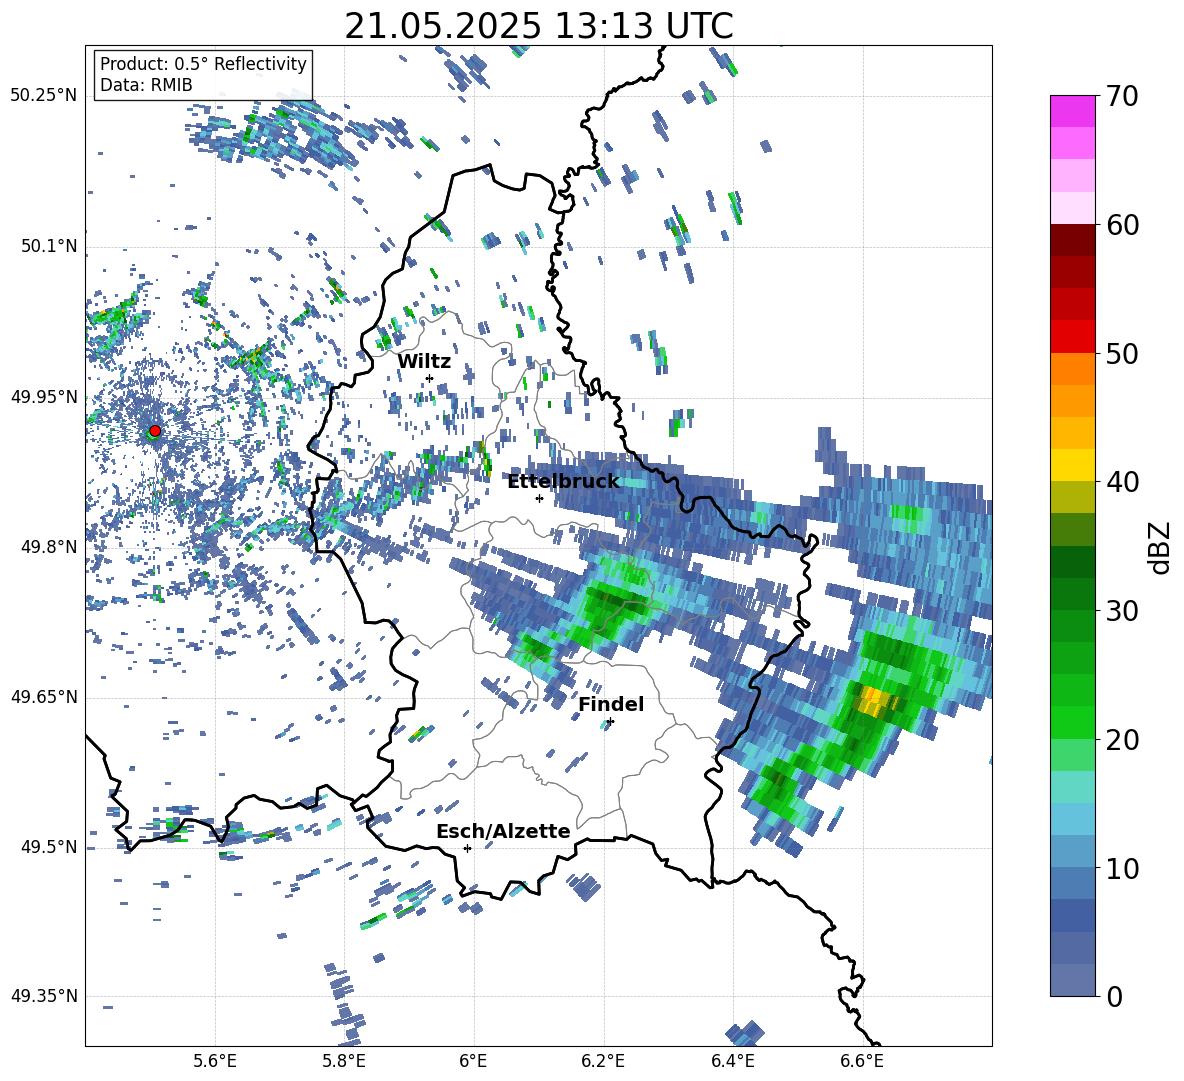Click the 50 tick on colorbar

coord(1122,353)
